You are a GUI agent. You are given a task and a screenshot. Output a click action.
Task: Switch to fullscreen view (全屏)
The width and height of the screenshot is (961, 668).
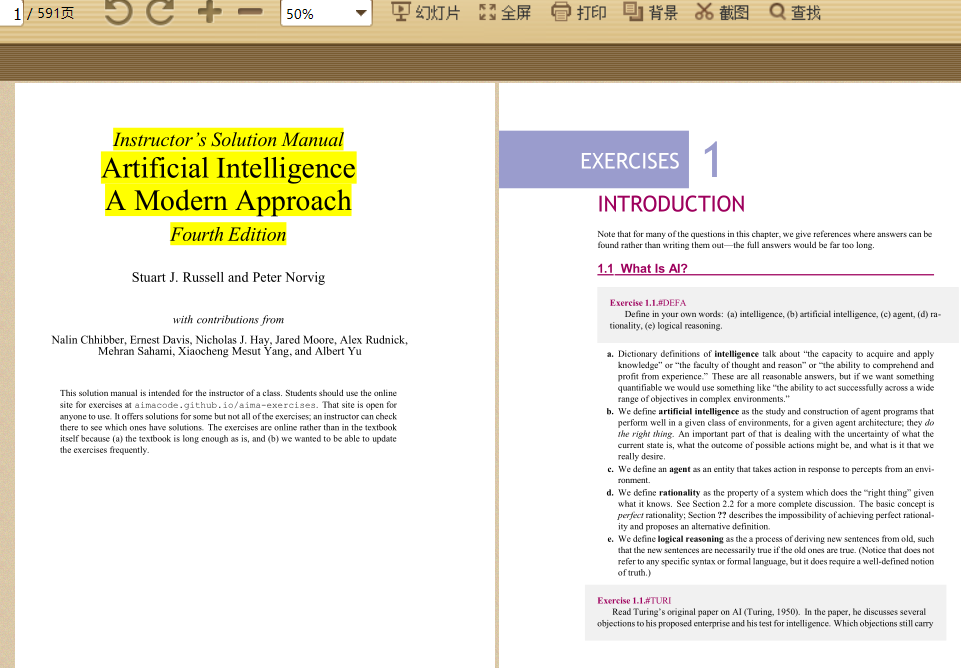point(504,12)
